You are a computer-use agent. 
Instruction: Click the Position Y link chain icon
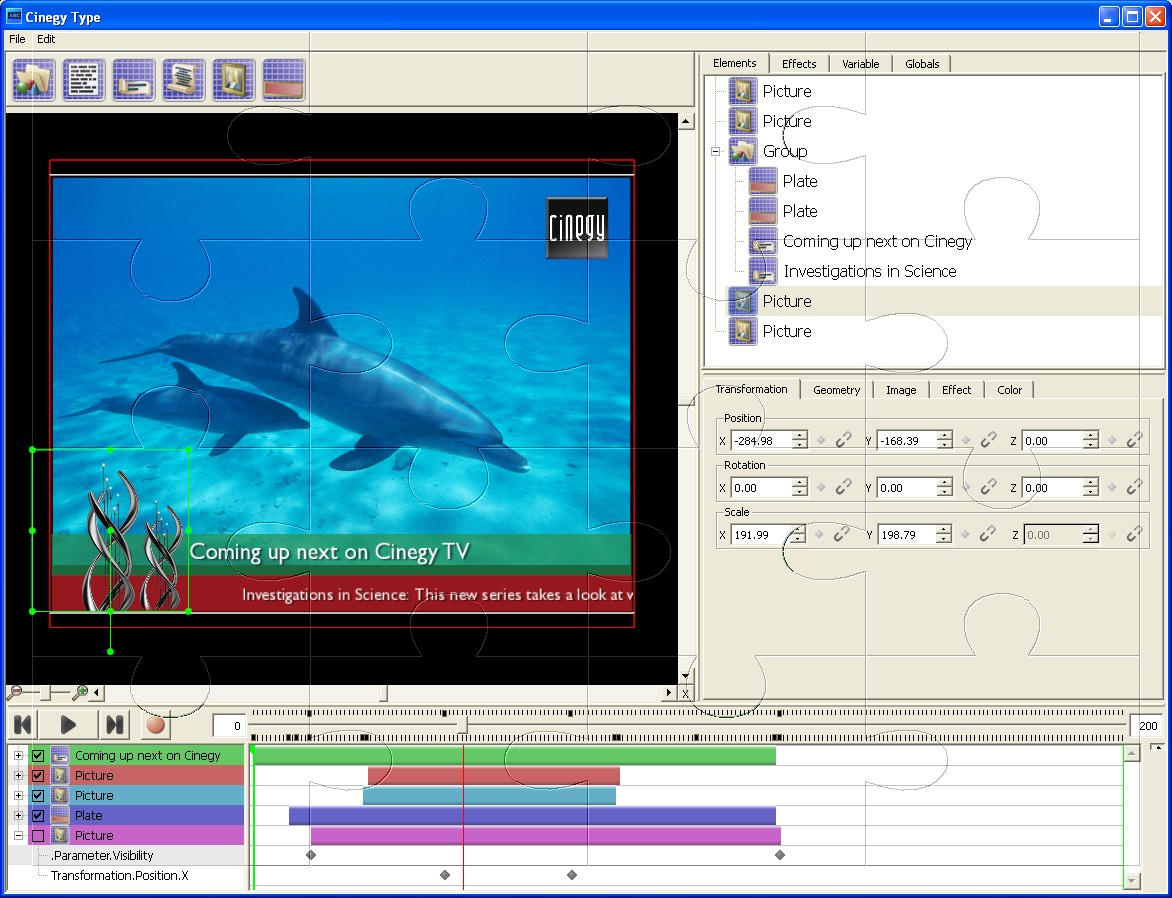pos(988,440)
